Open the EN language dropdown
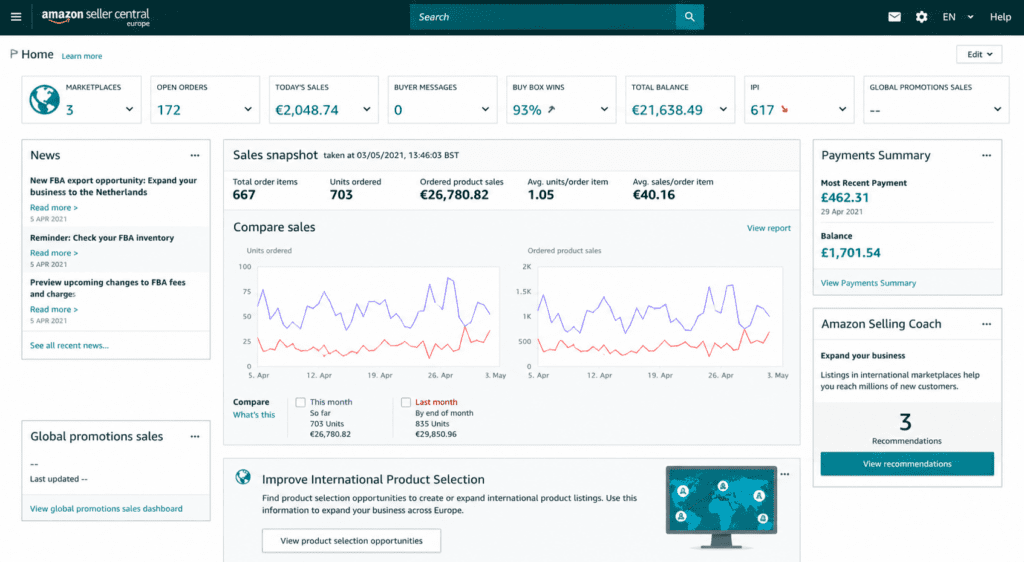This screenshot has width=1024, height=562. [957, 17]
